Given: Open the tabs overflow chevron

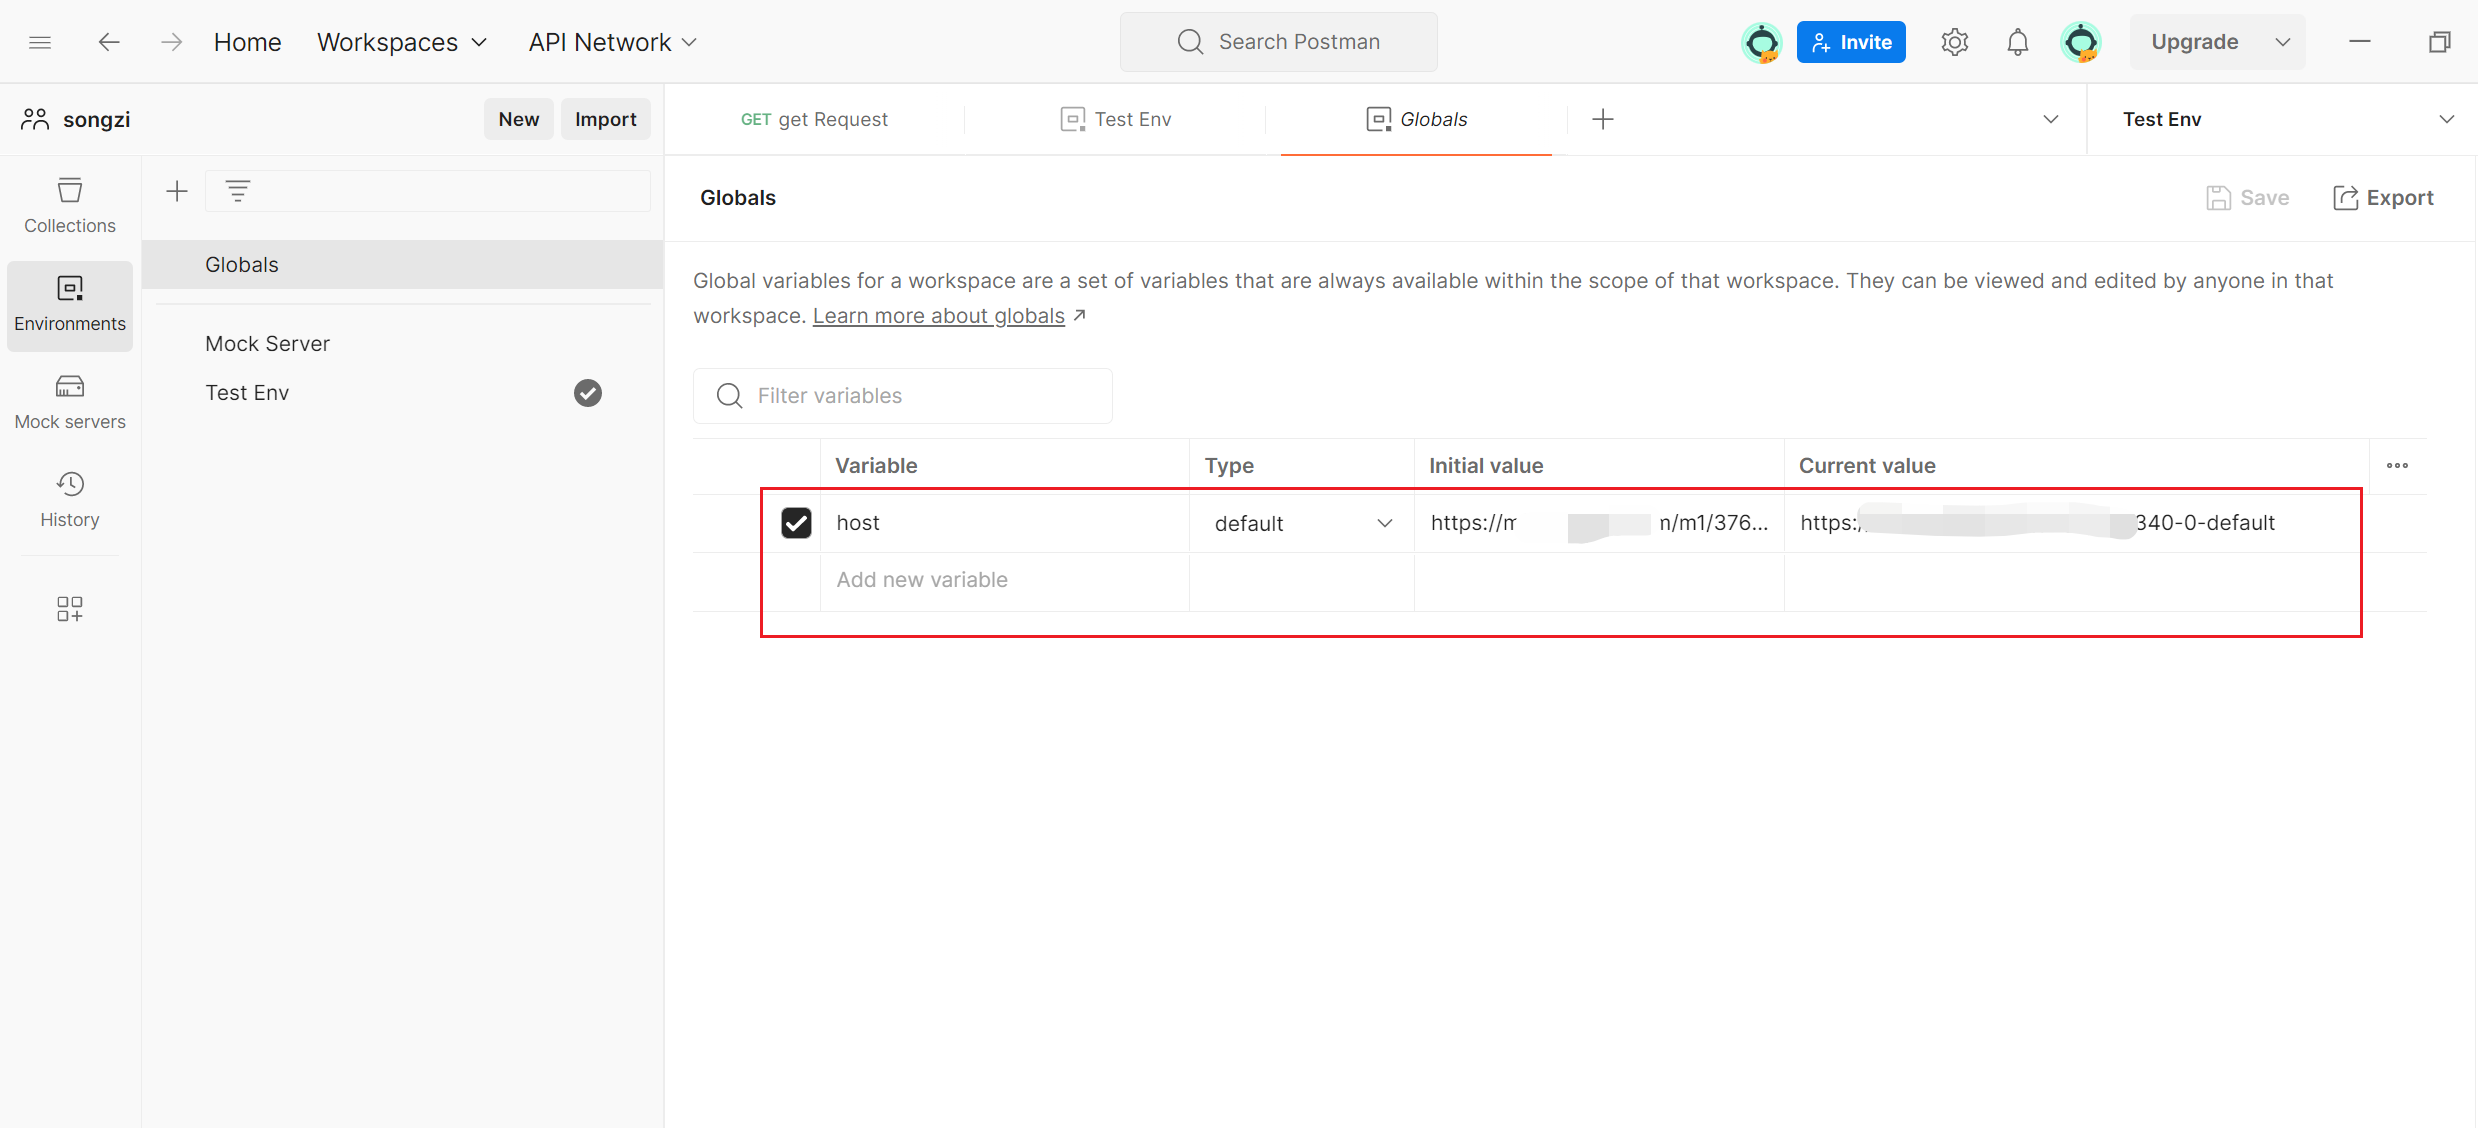Looking at the screenshot, I should [x=2051, y=119].
